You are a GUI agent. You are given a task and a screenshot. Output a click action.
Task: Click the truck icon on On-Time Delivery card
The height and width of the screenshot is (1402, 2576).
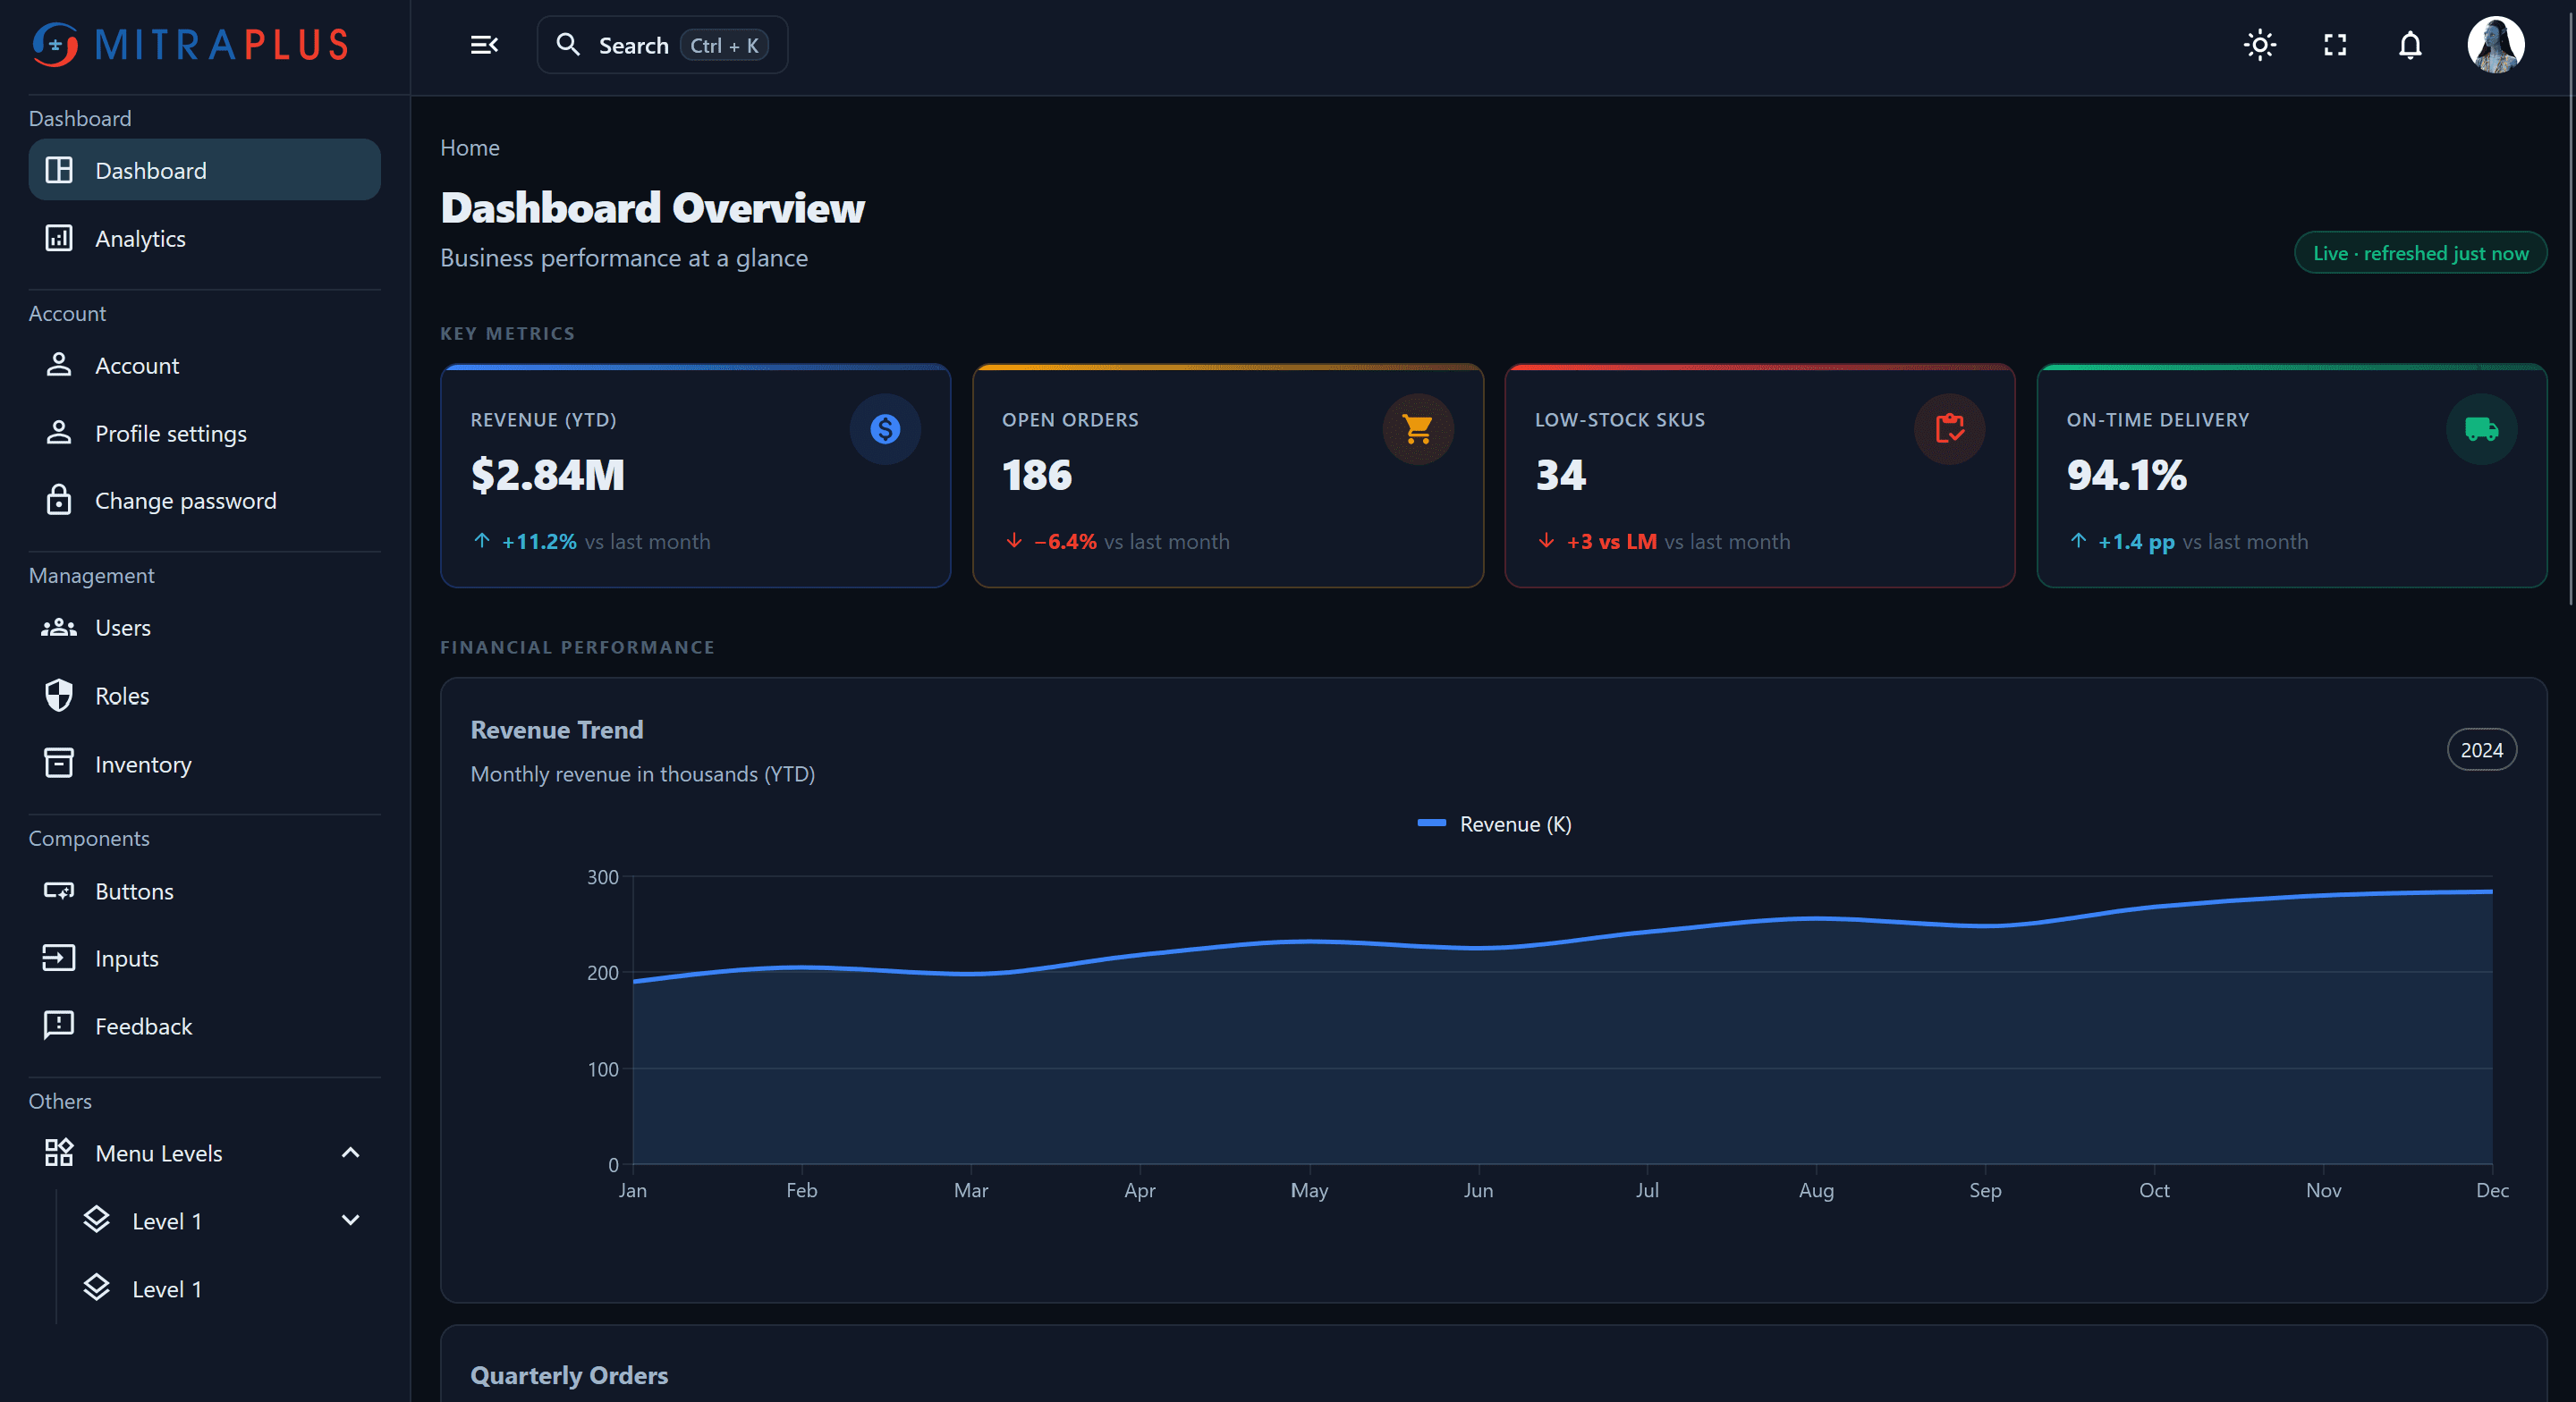2481,429
